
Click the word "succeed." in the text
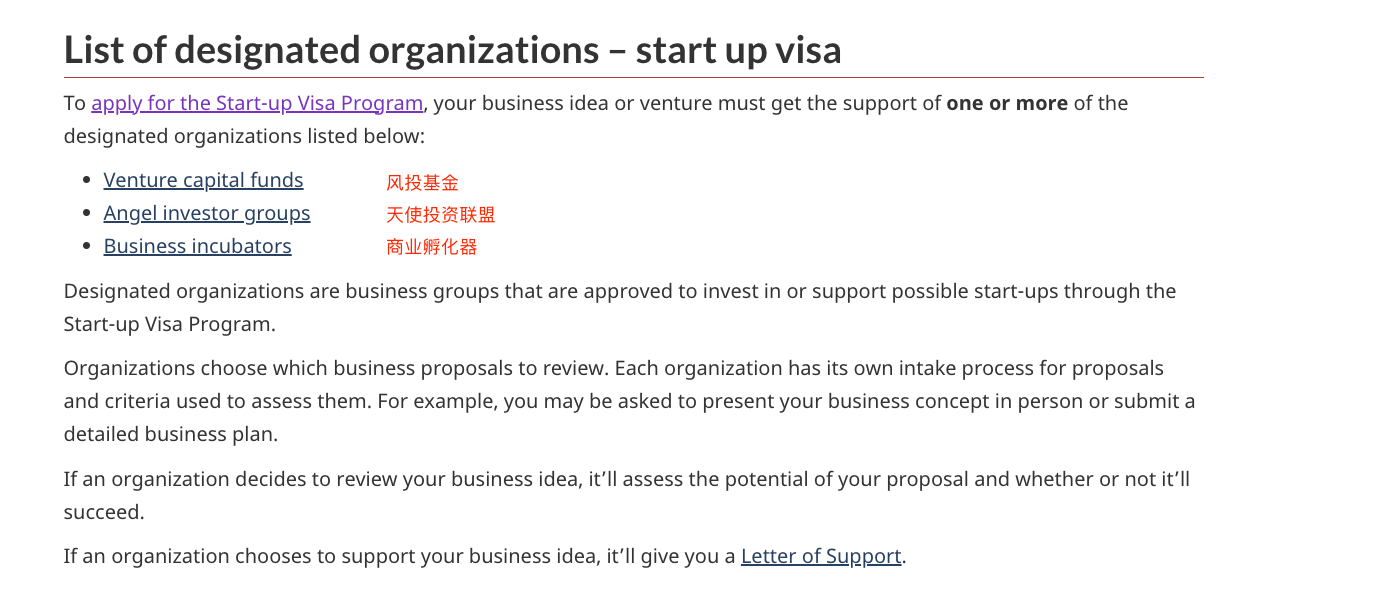pos(104,512)
